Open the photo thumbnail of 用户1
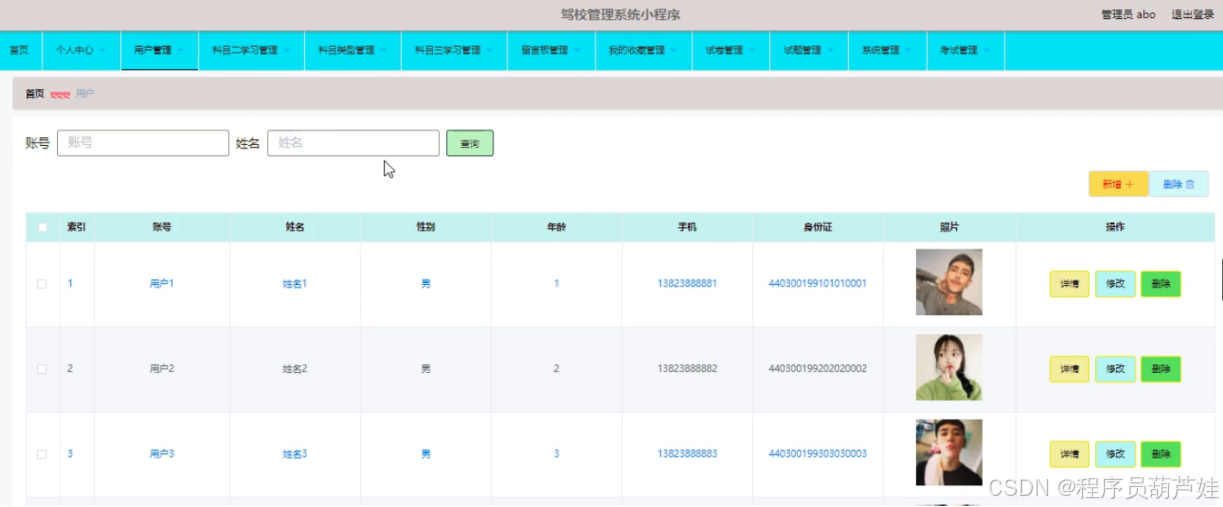Screen dimensions: 1223x507 (x=949, y=282)
